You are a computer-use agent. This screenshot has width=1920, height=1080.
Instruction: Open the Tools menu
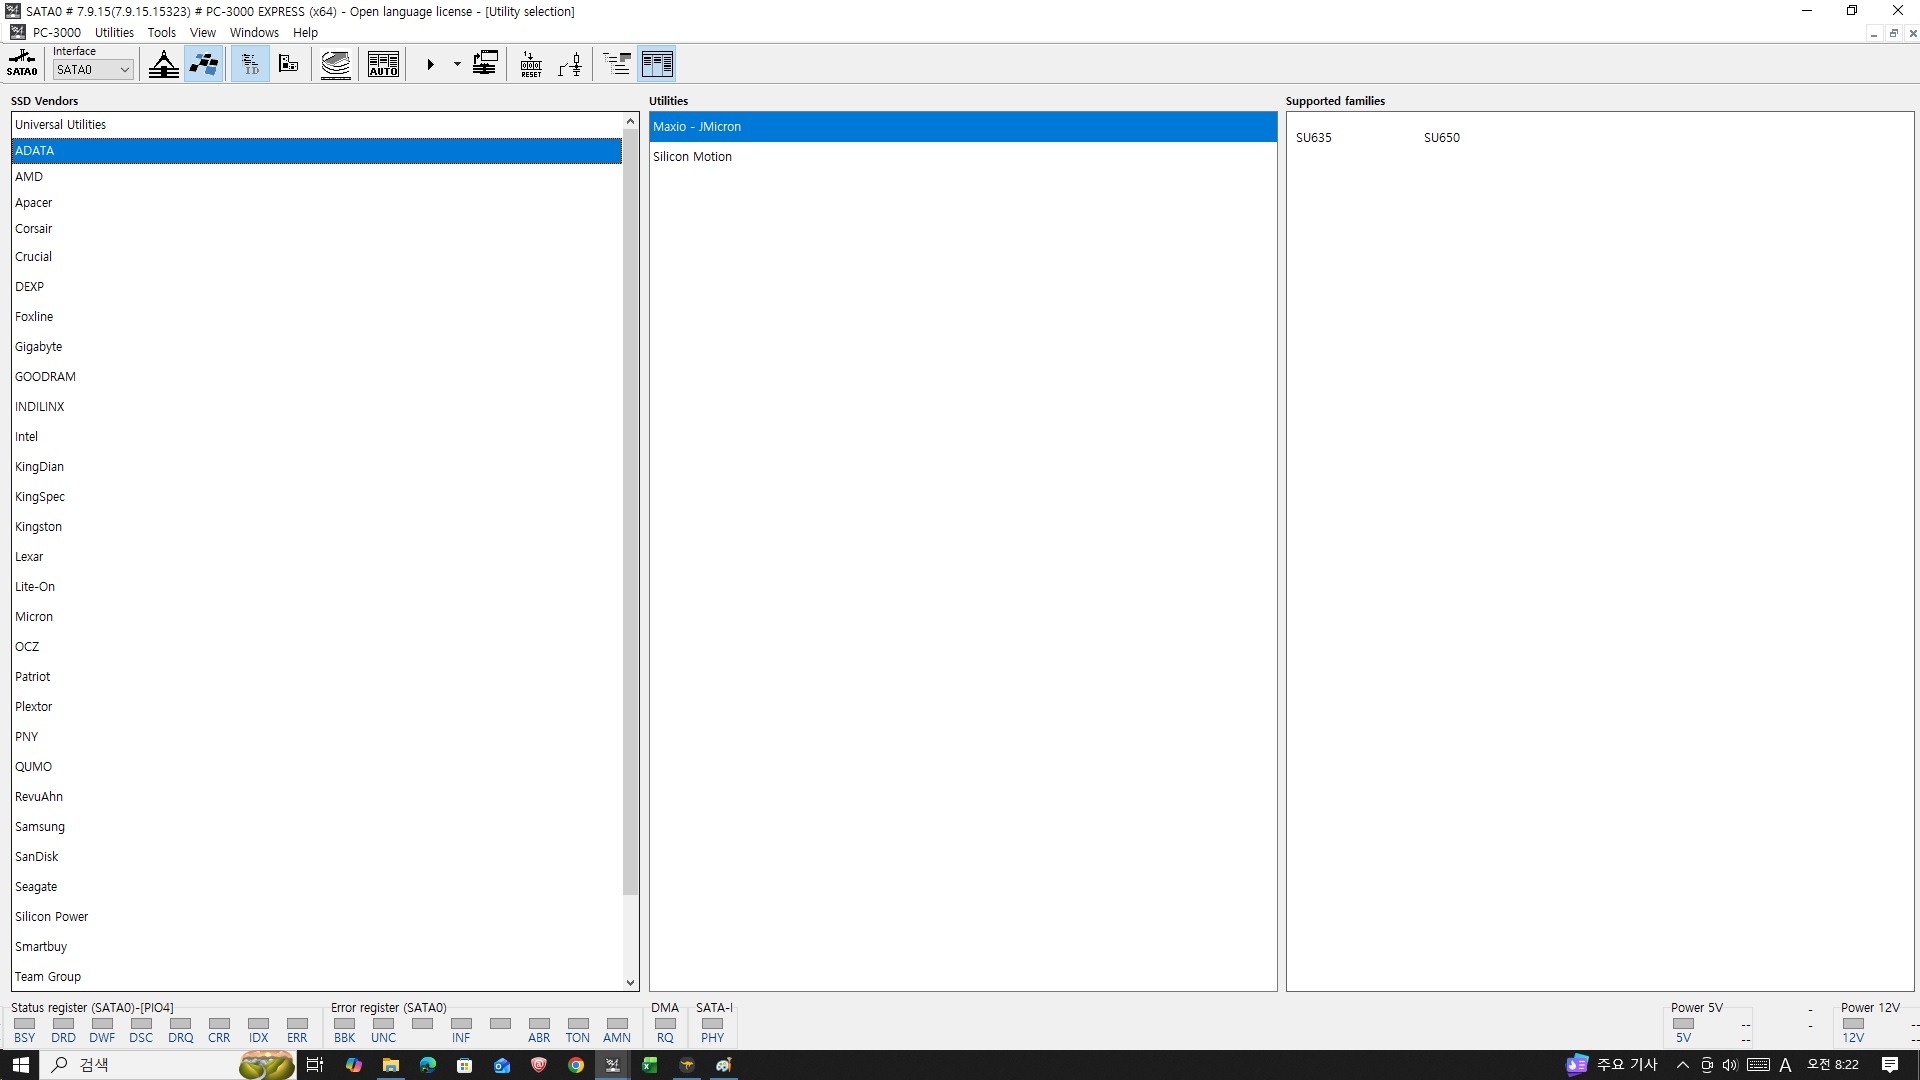point(162,32)
